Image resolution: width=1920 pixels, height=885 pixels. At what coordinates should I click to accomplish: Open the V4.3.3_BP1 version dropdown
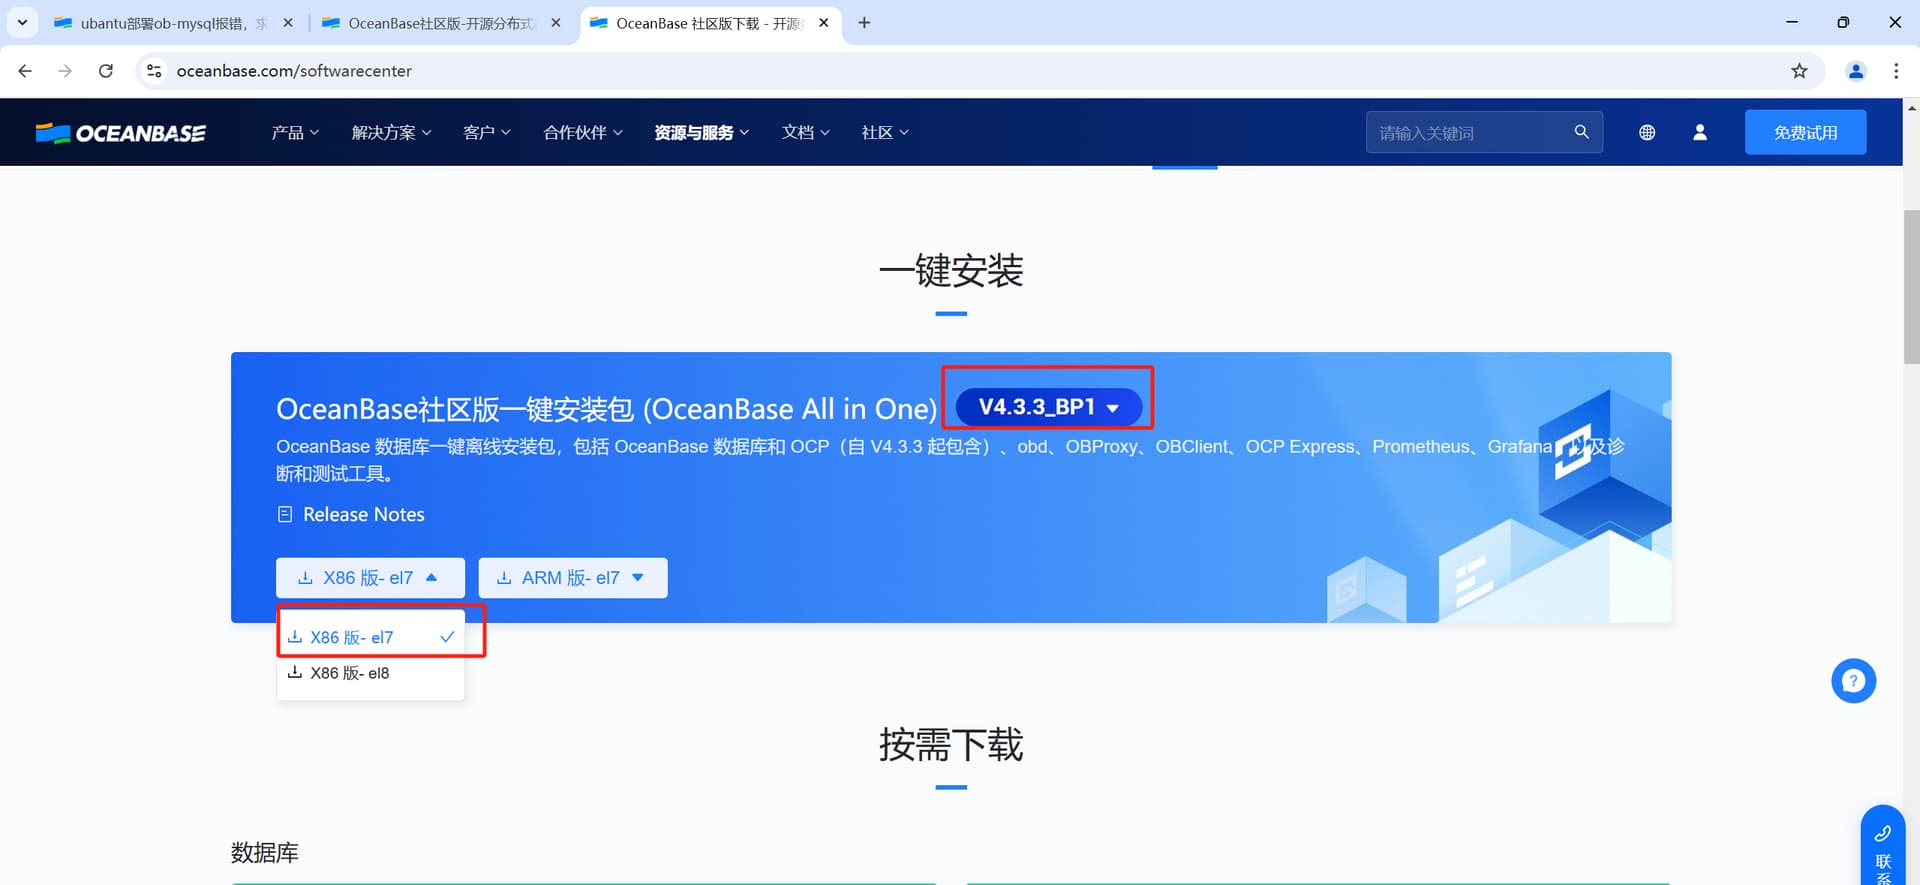tap(1048, 407)
